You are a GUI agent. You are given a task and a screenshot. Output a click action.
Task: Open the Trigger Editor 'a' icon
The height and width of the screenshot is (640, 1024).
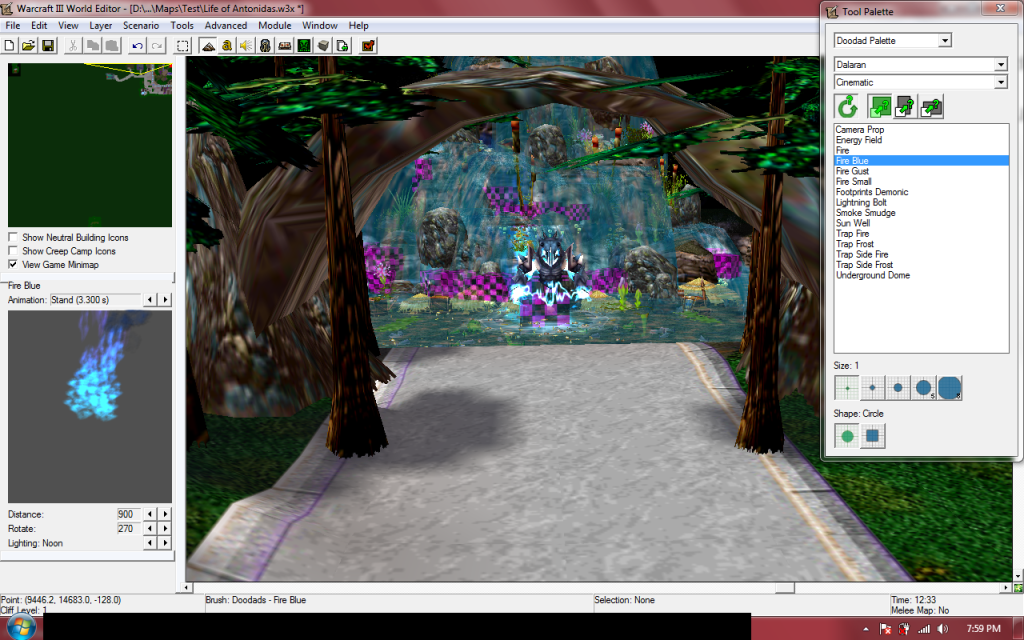click(x=227, y=46)
